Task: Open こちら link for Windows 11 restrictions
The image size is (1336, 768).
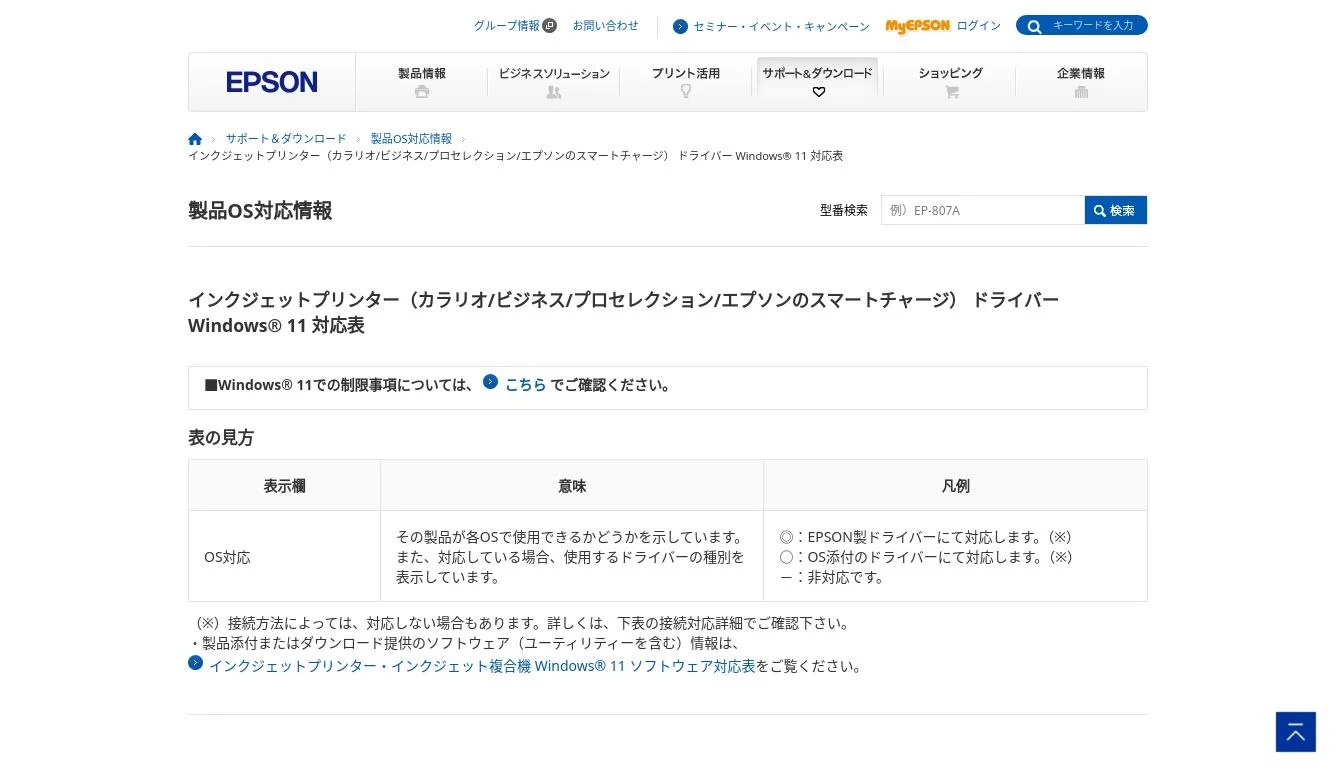Action: click(525, 385)
